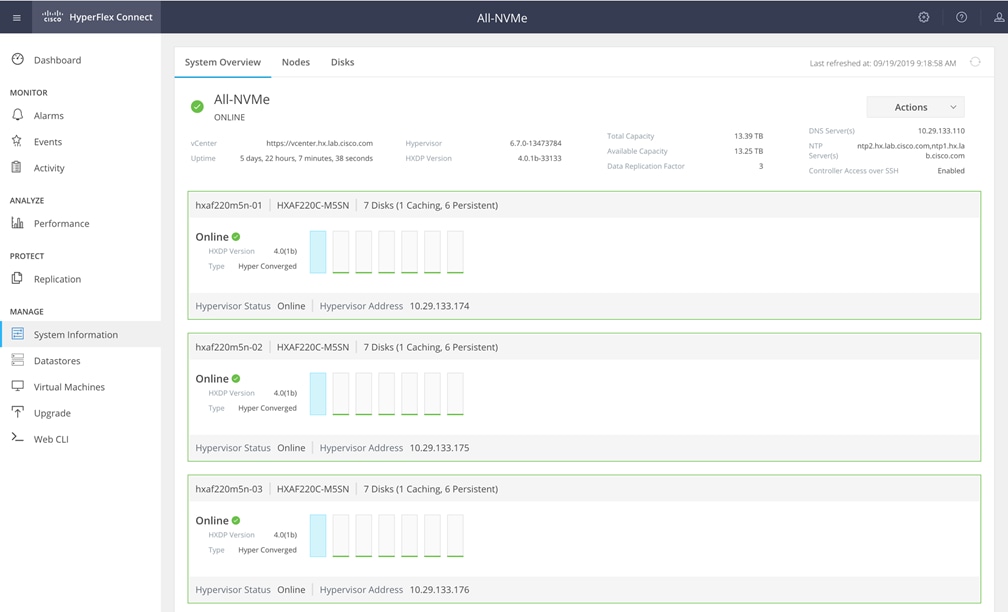The width and height of the screenshot is (1008, 612).
Task: Click the Activity clipboard icon
Action: pyautogui.click(x=17, y=167)
